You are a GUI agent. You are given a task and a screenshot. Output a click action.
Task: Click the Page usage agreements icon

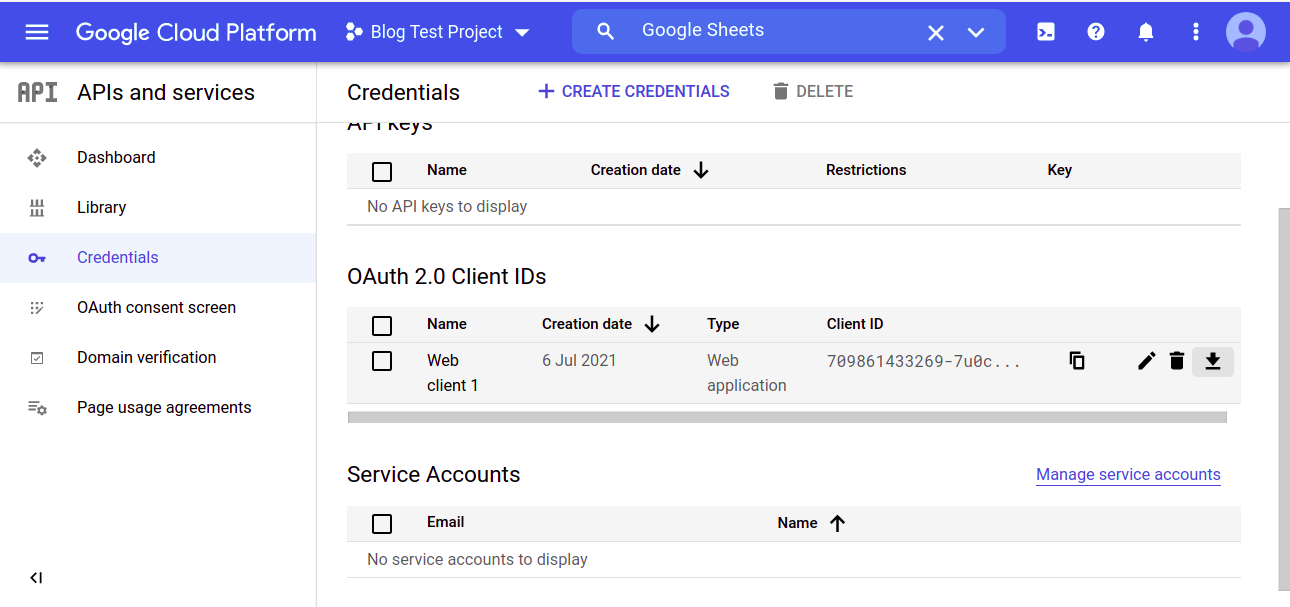pyautogui.click(x=37, y=407)
